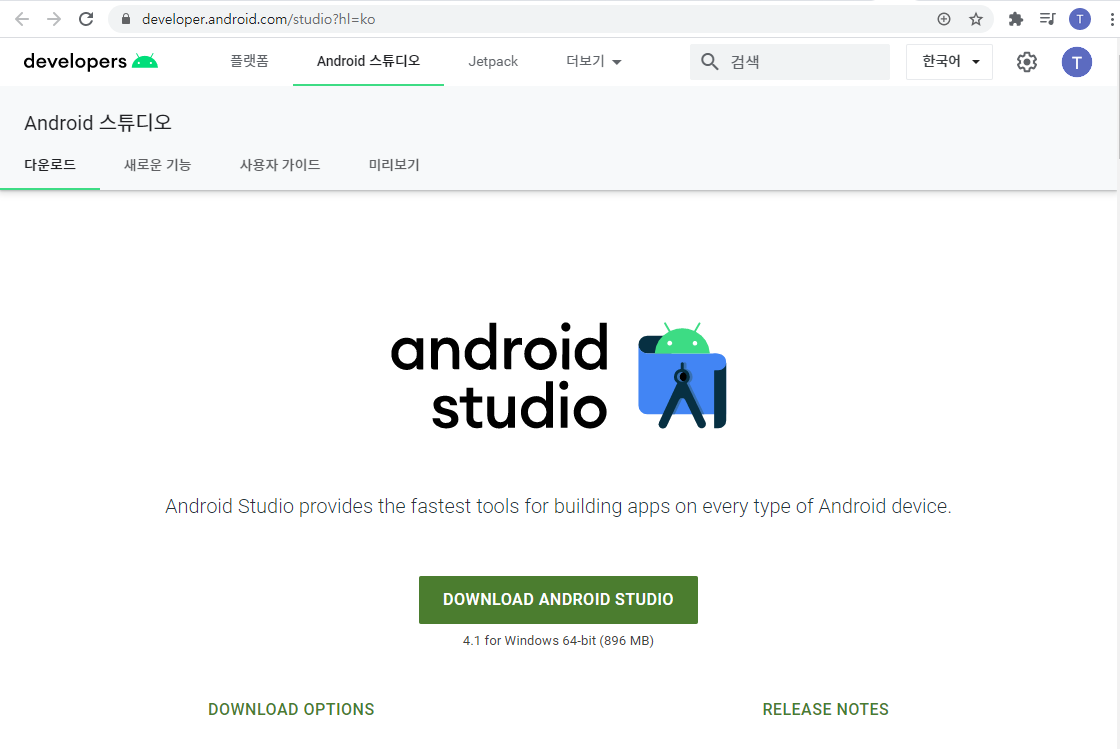
Task: Click the search magnifier icon
Action: coord(709,61)
